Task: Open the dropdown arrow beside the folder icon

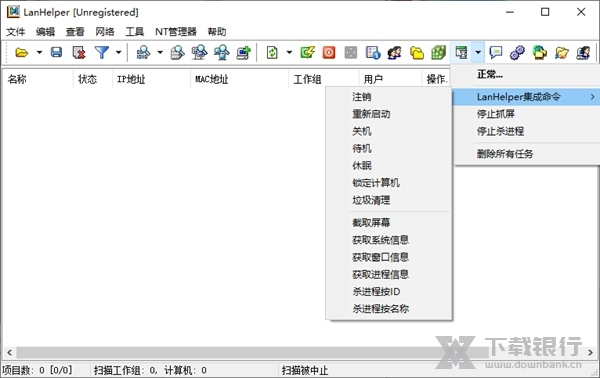Action: coord(39,52)
